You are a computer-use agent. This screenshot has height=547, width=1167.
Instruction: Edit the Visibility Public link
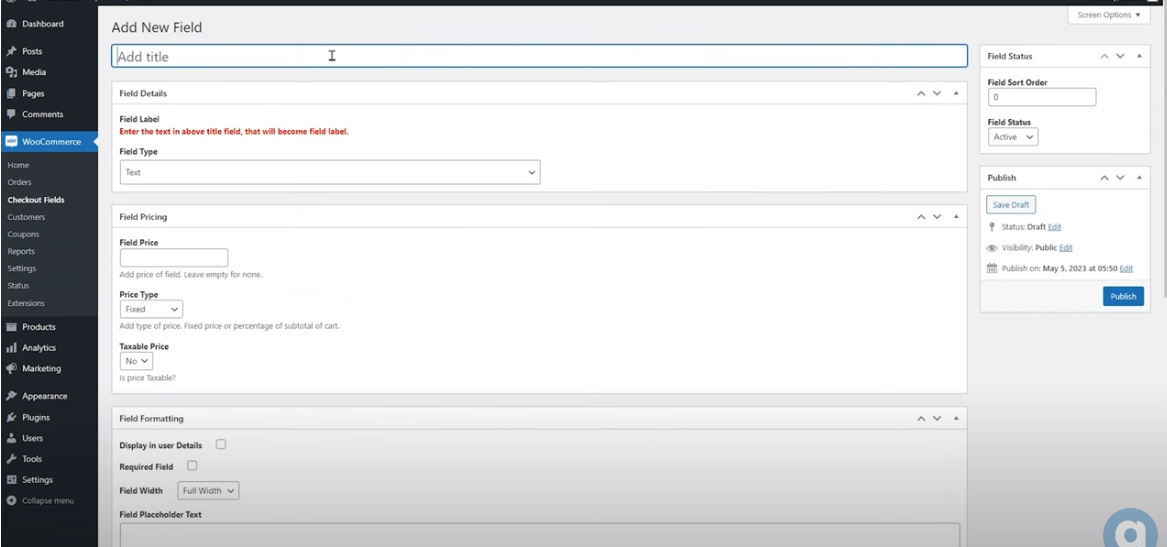tap(1066, 248)
